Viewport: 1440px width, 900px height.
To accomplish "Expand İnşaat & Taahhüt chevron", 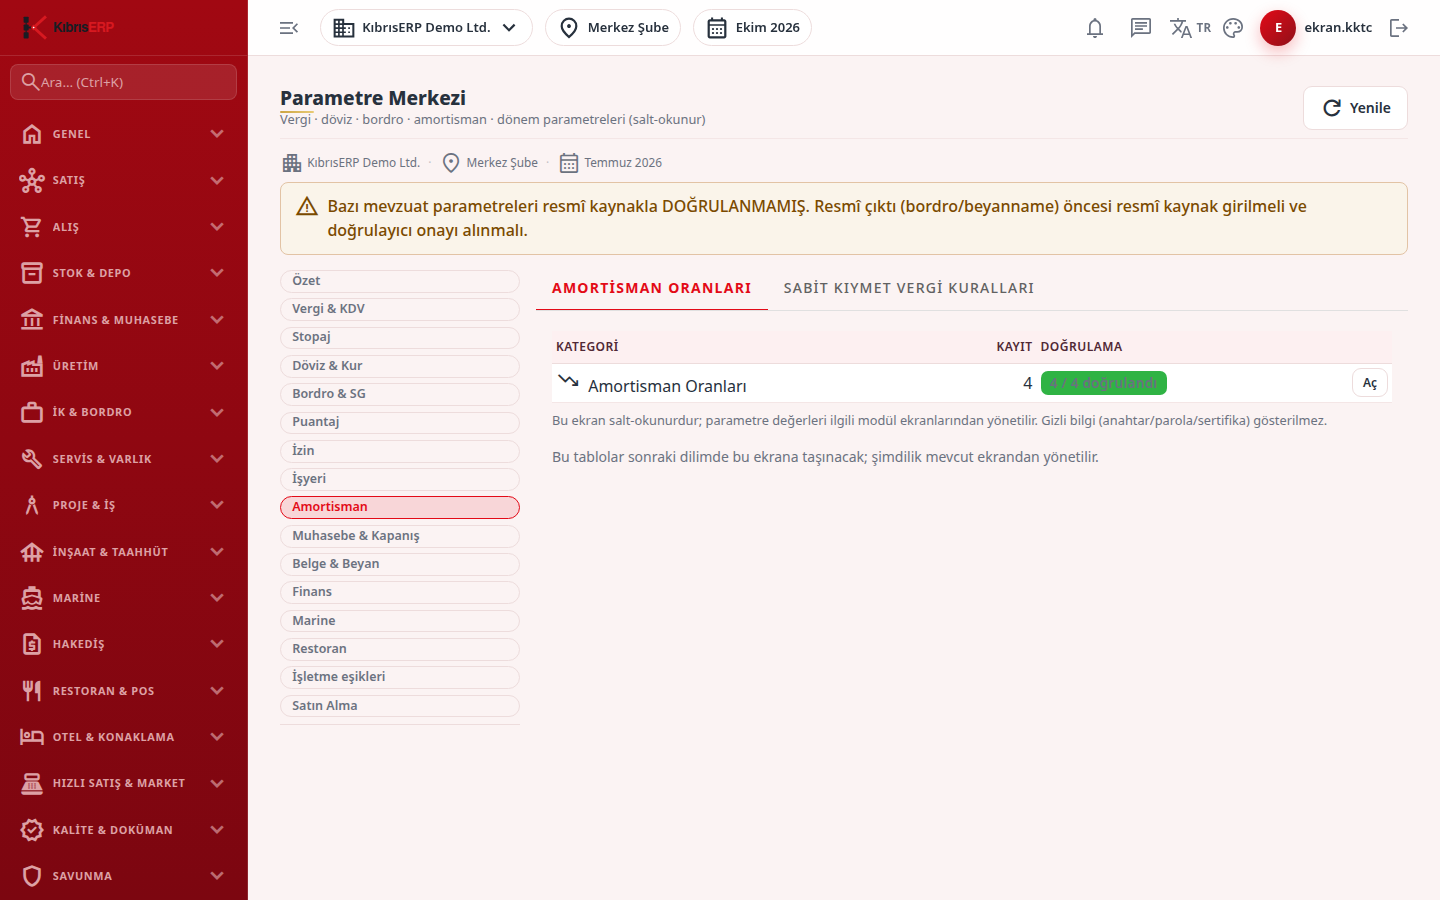I will (217, 552).
